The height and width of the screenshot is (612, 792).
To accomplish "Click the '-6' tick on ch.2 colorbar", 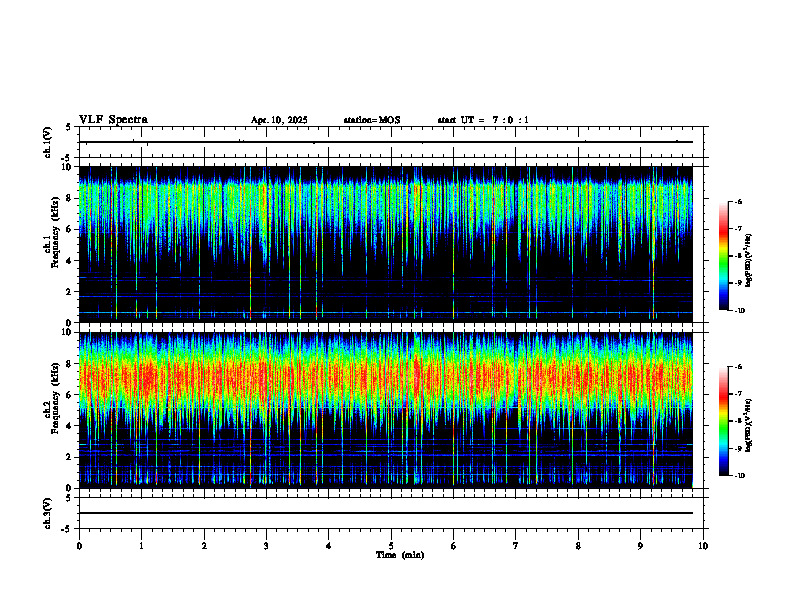I will pos(738,367).
